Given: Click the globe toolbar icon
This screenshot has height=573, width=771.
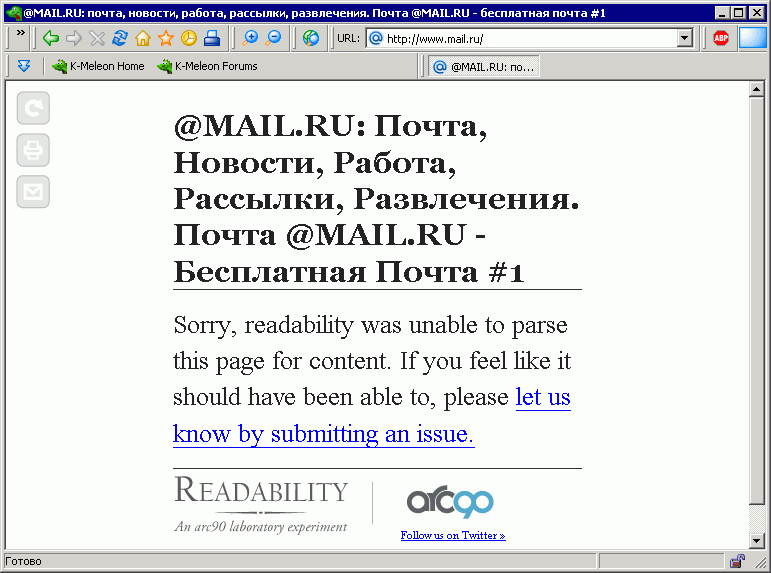Looking at the screenshot, I should tap(311, 38).
